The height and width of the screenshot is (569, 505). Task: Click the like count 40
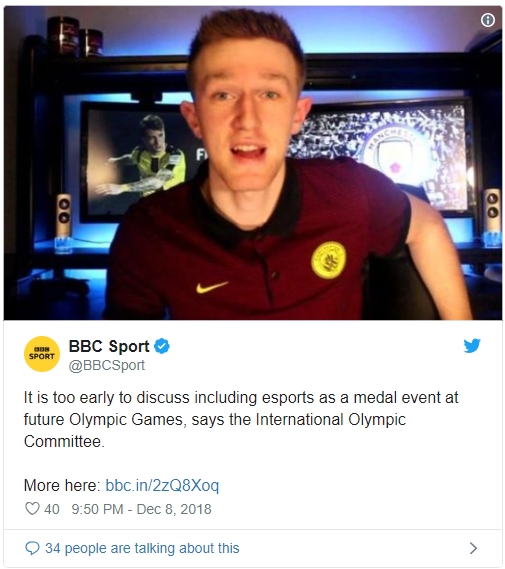click(52, 509)
